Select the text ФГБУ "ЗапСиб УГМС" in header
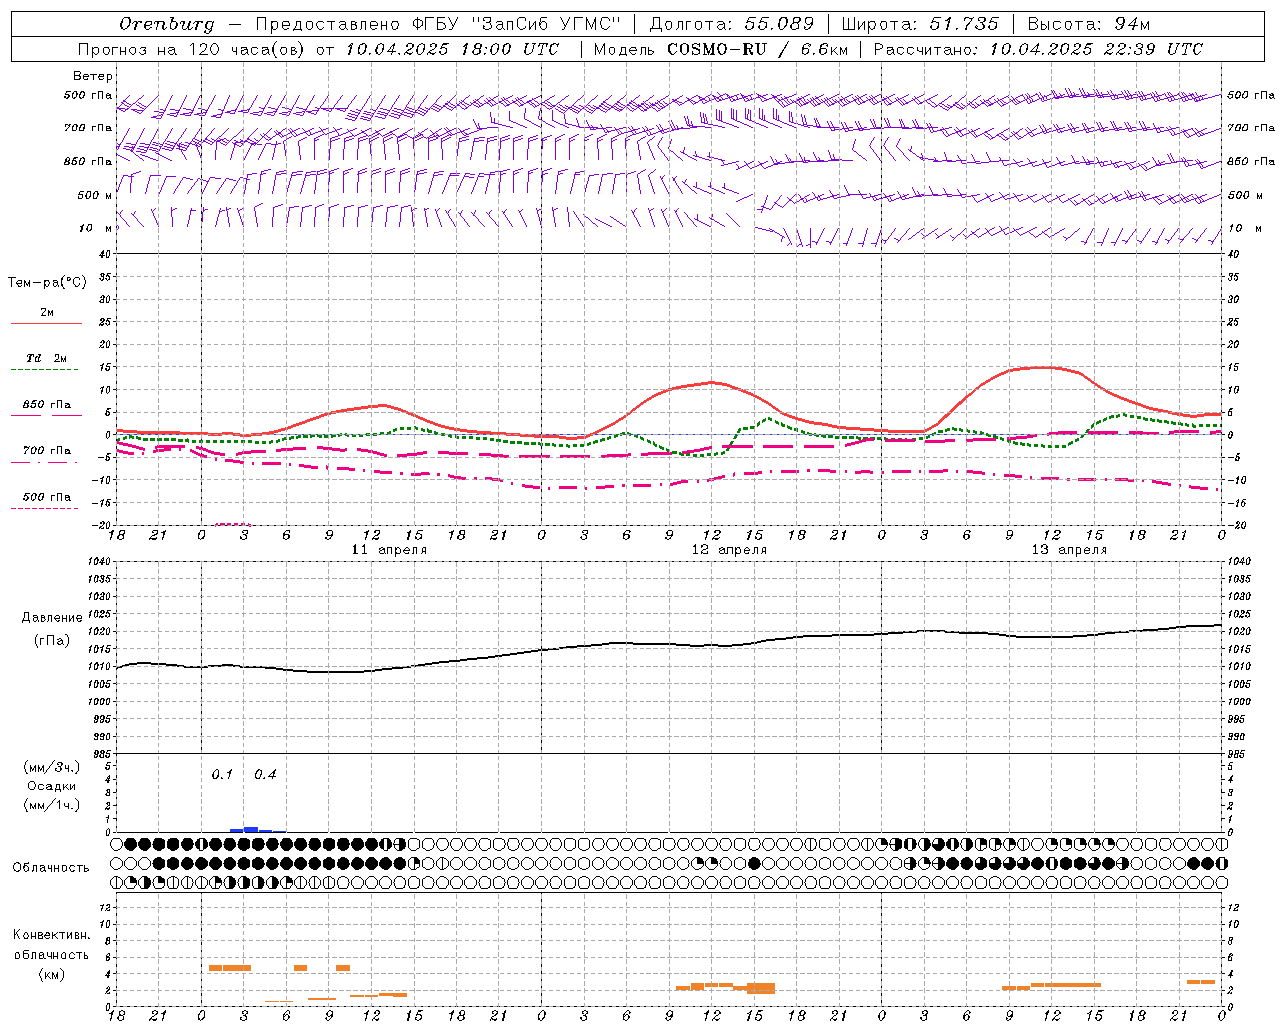The width and height of the screenshot is (1280, 1024). pyautogui.click(x=516, y=24)
